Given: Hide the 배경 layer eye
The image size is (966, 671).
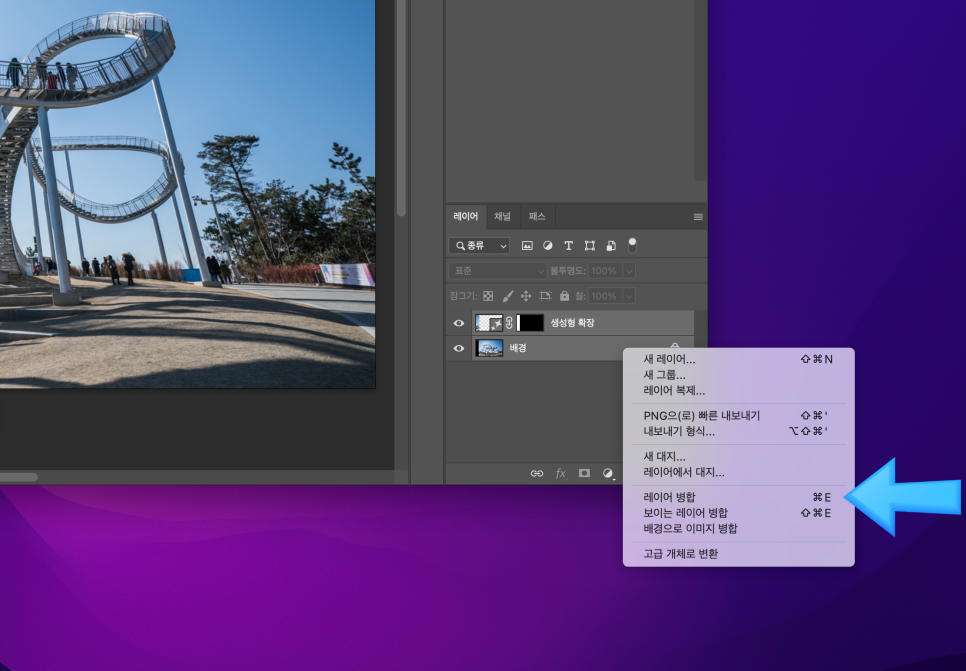Looking at the screenshot, I should coord(458,348).
